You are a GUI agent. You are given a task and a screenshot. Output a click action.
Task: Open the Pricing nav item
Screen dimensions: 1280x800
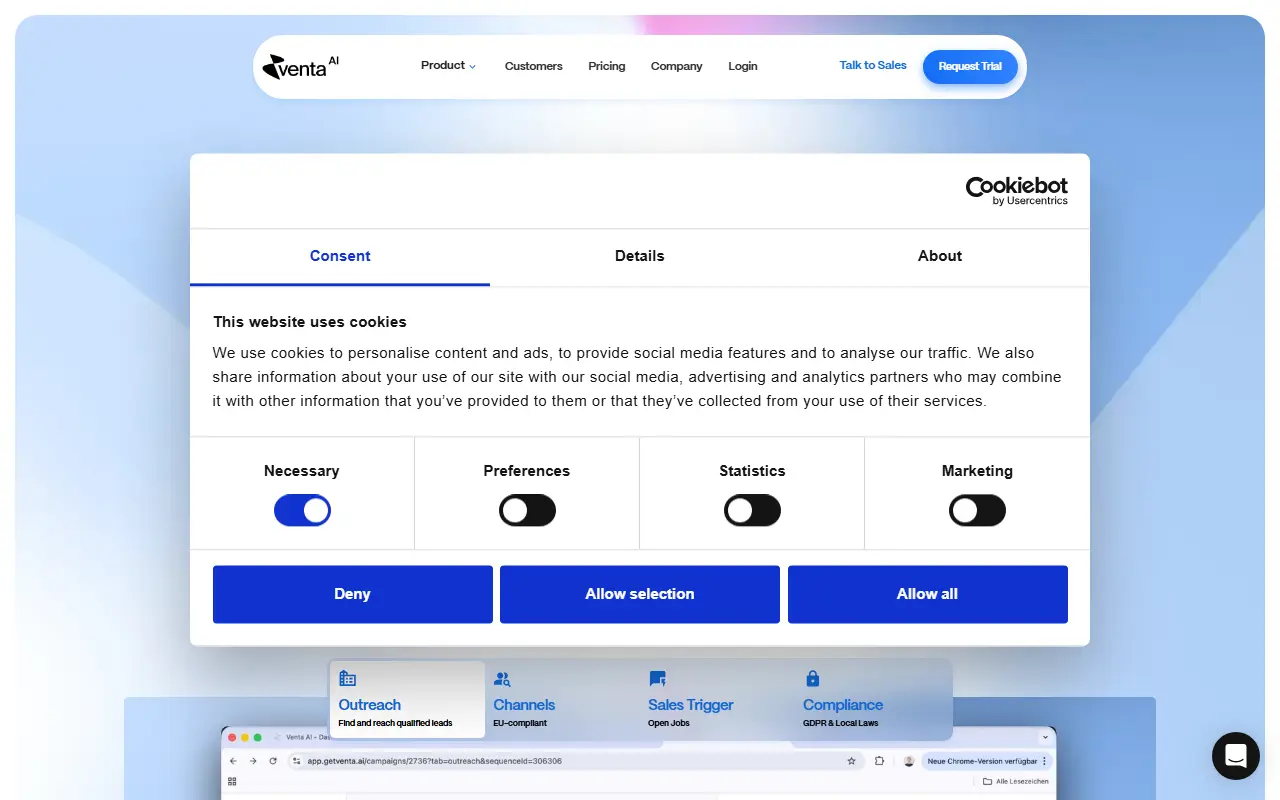[x=607, y=66]
